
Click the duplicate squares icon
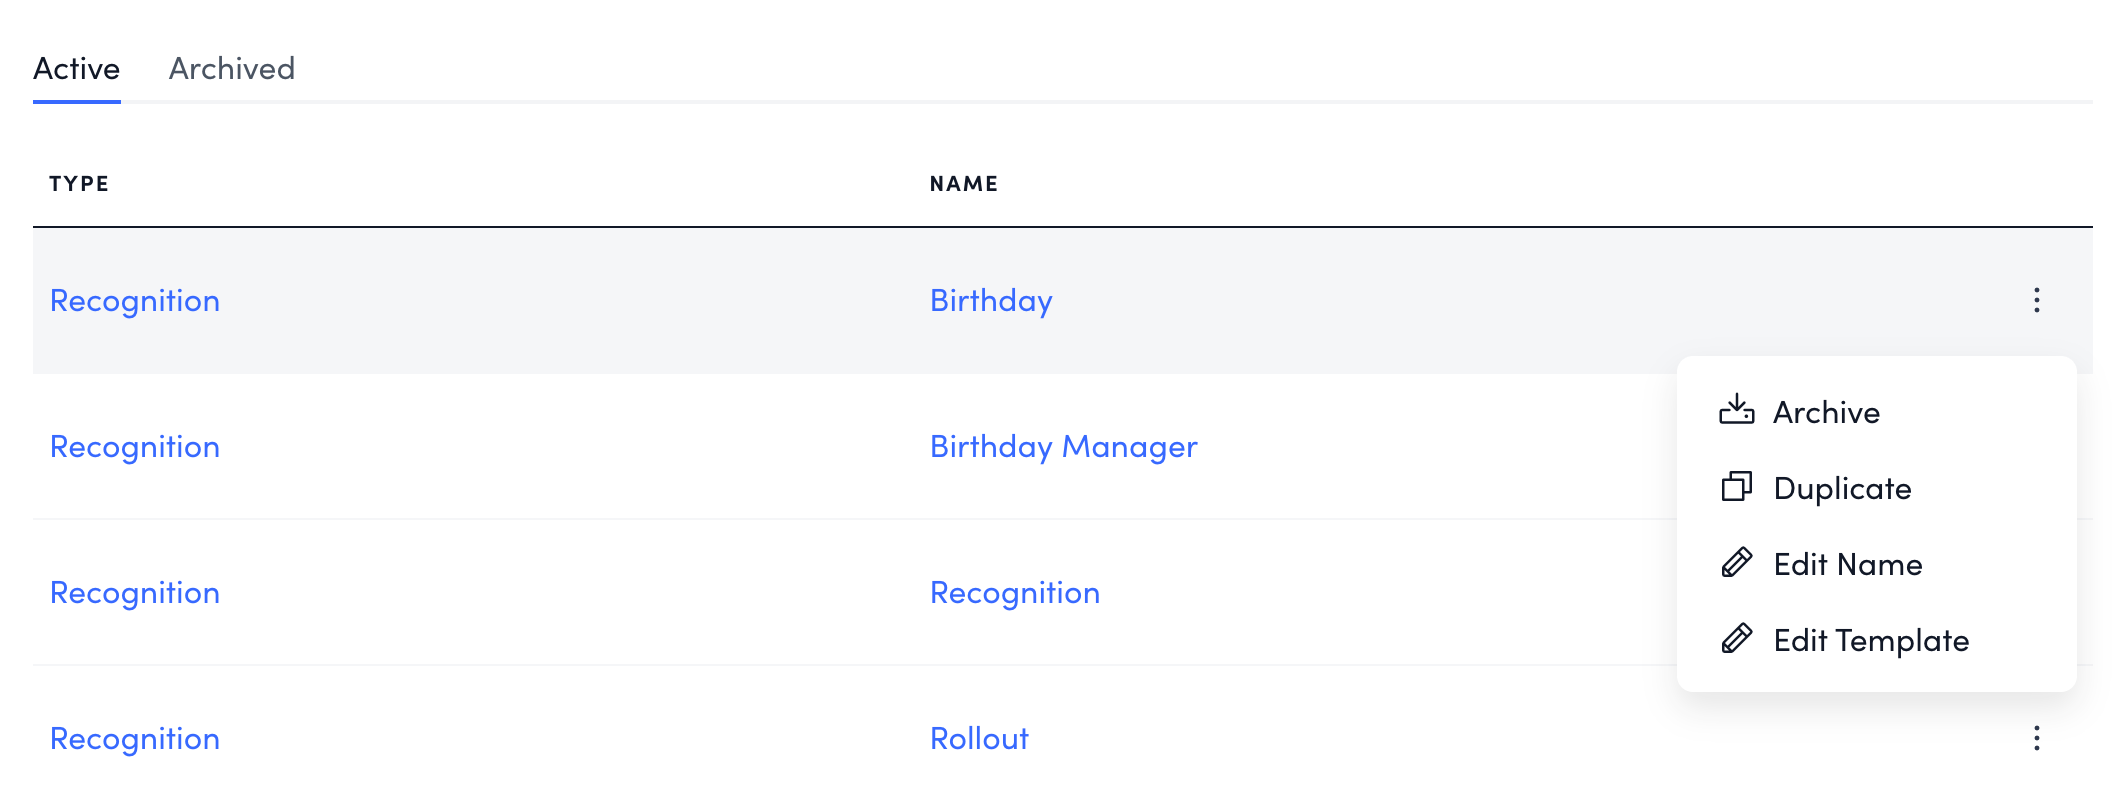pyautogui.click(x=1736, y=487)
